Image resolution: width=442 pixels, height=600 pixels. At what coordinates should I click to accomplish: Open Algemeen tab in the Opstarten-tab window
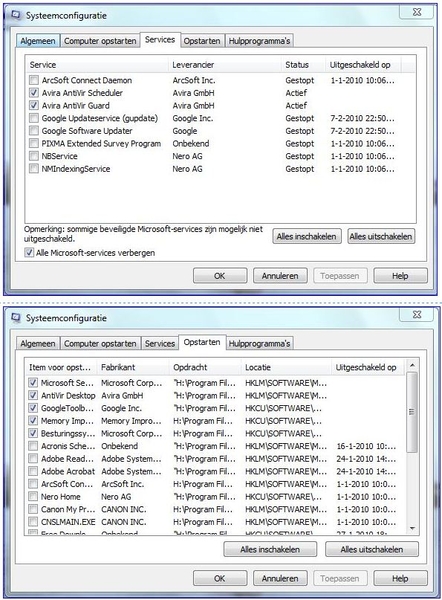[38, 343]
